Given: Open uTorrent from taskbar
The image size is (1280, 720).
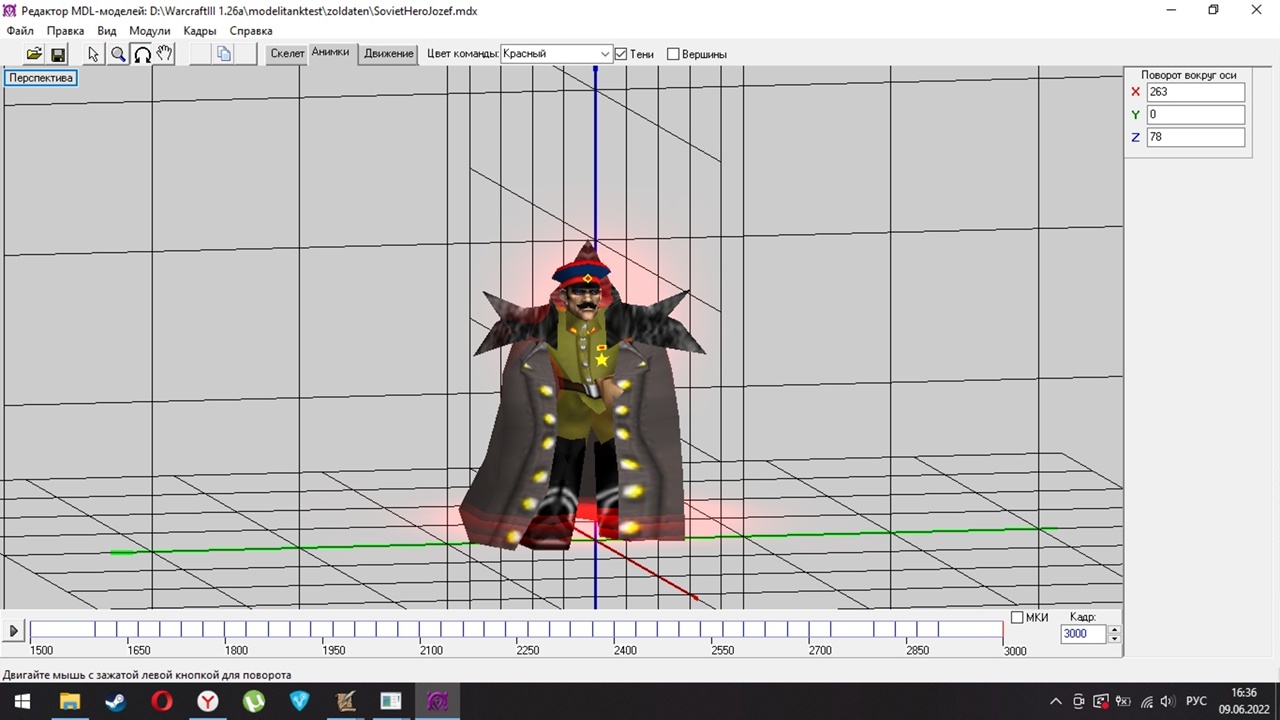Looking at the screenshot, I should (253, 702).
